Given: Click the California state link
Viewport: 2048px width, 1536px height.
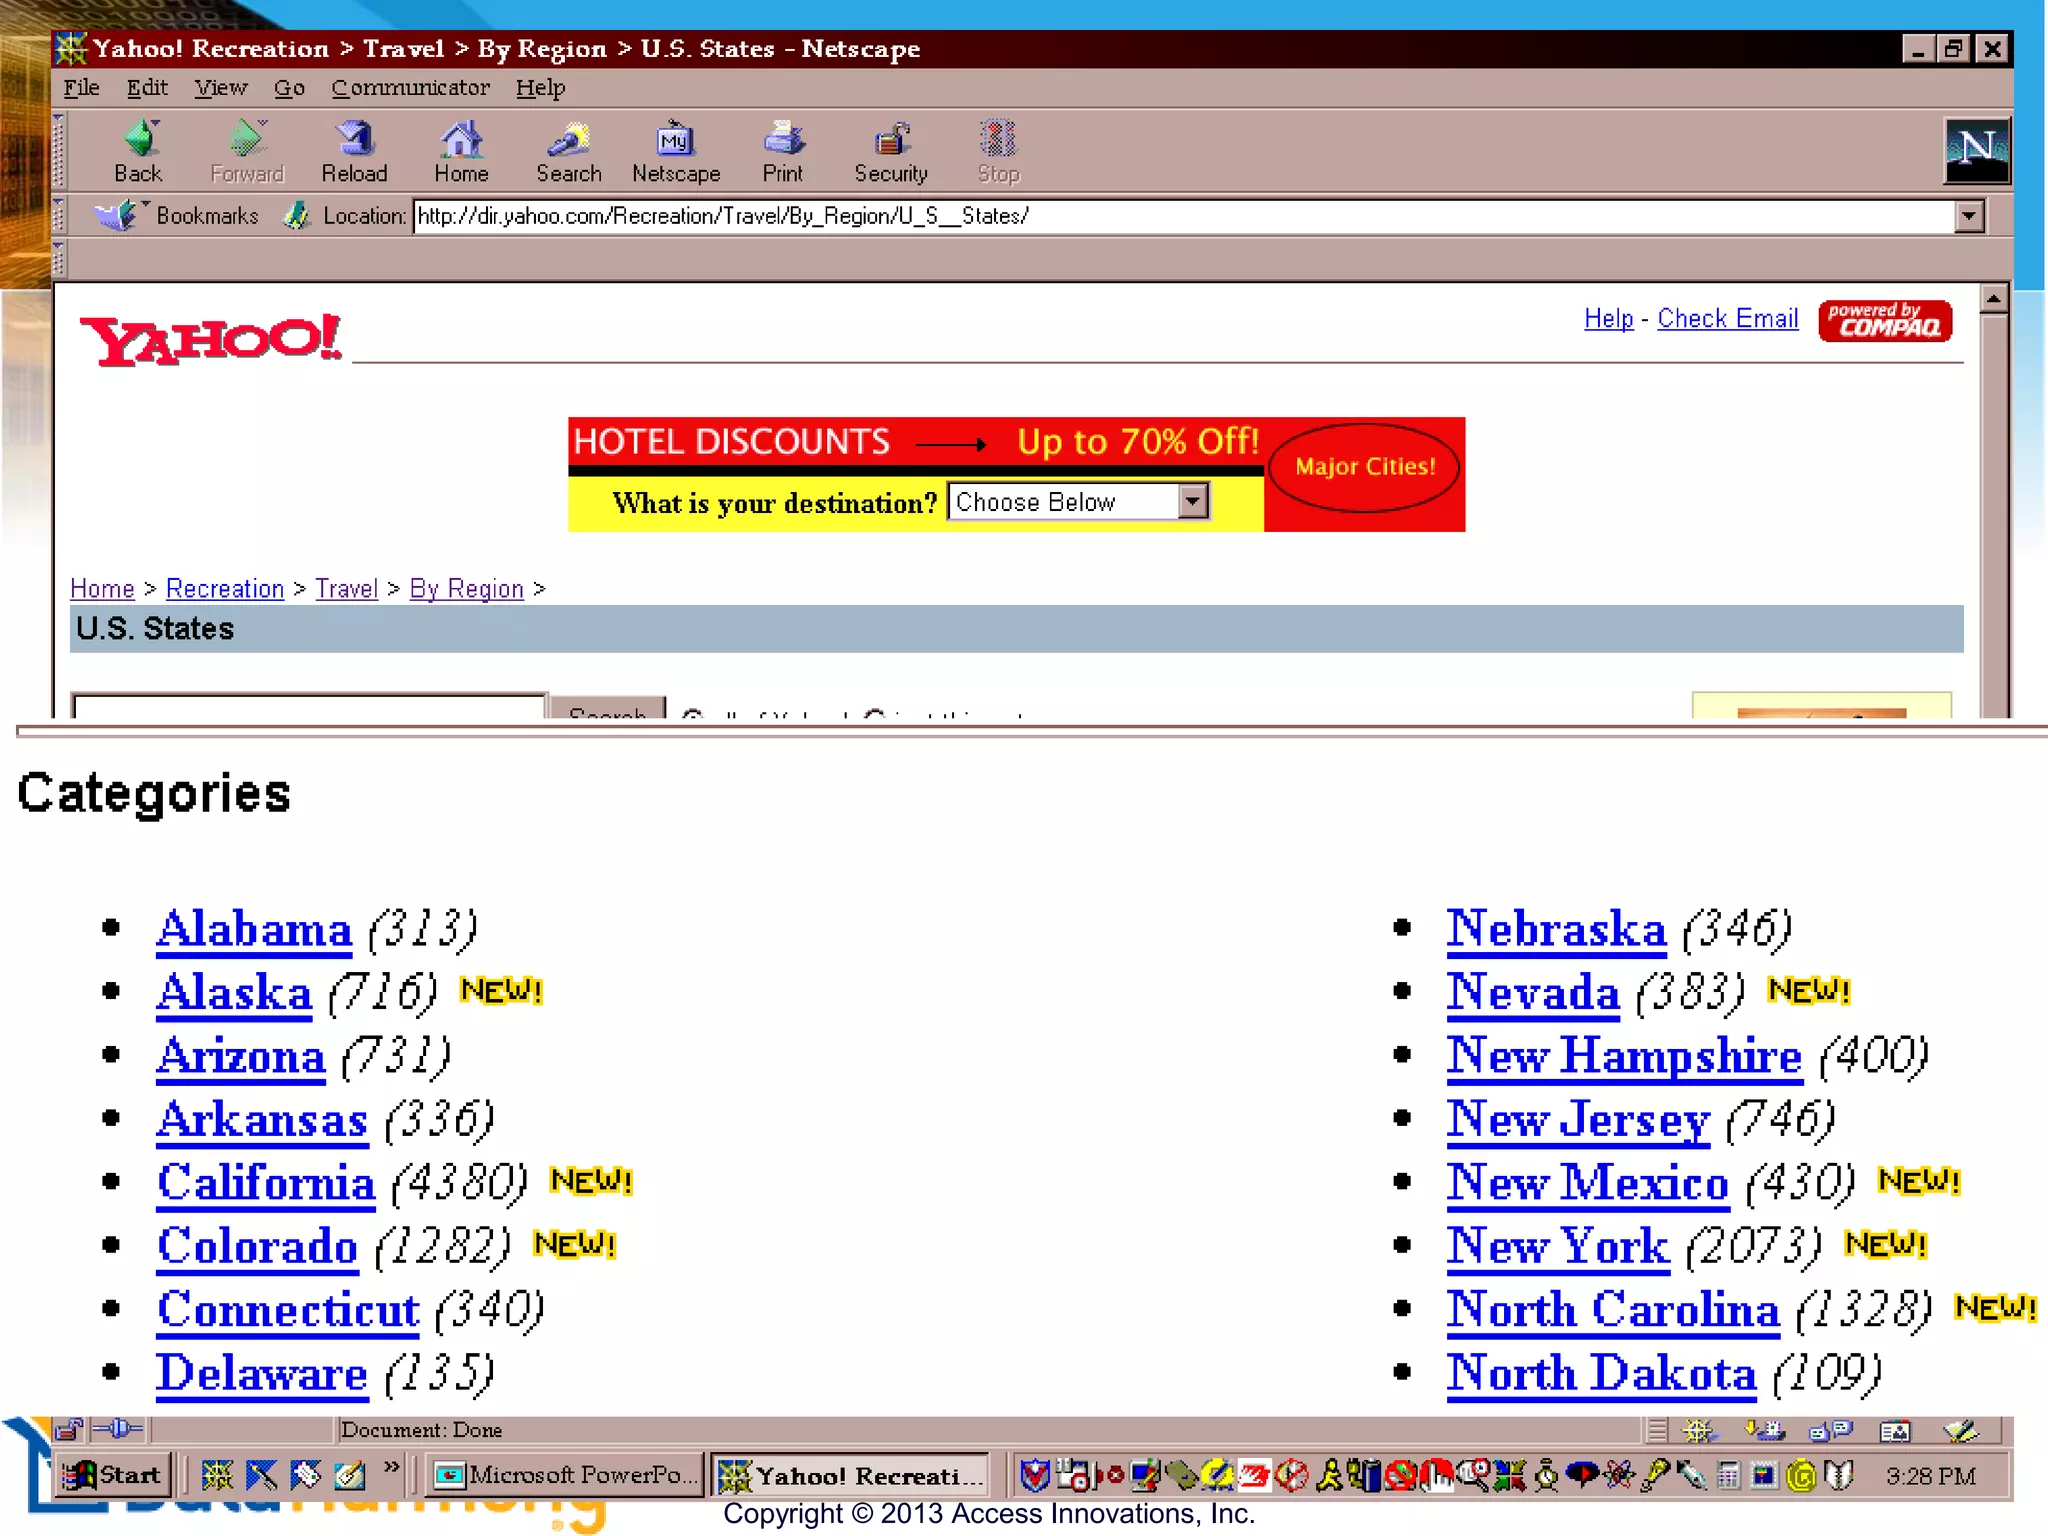Looking at the screenshot, I should tap(266, 1183).
